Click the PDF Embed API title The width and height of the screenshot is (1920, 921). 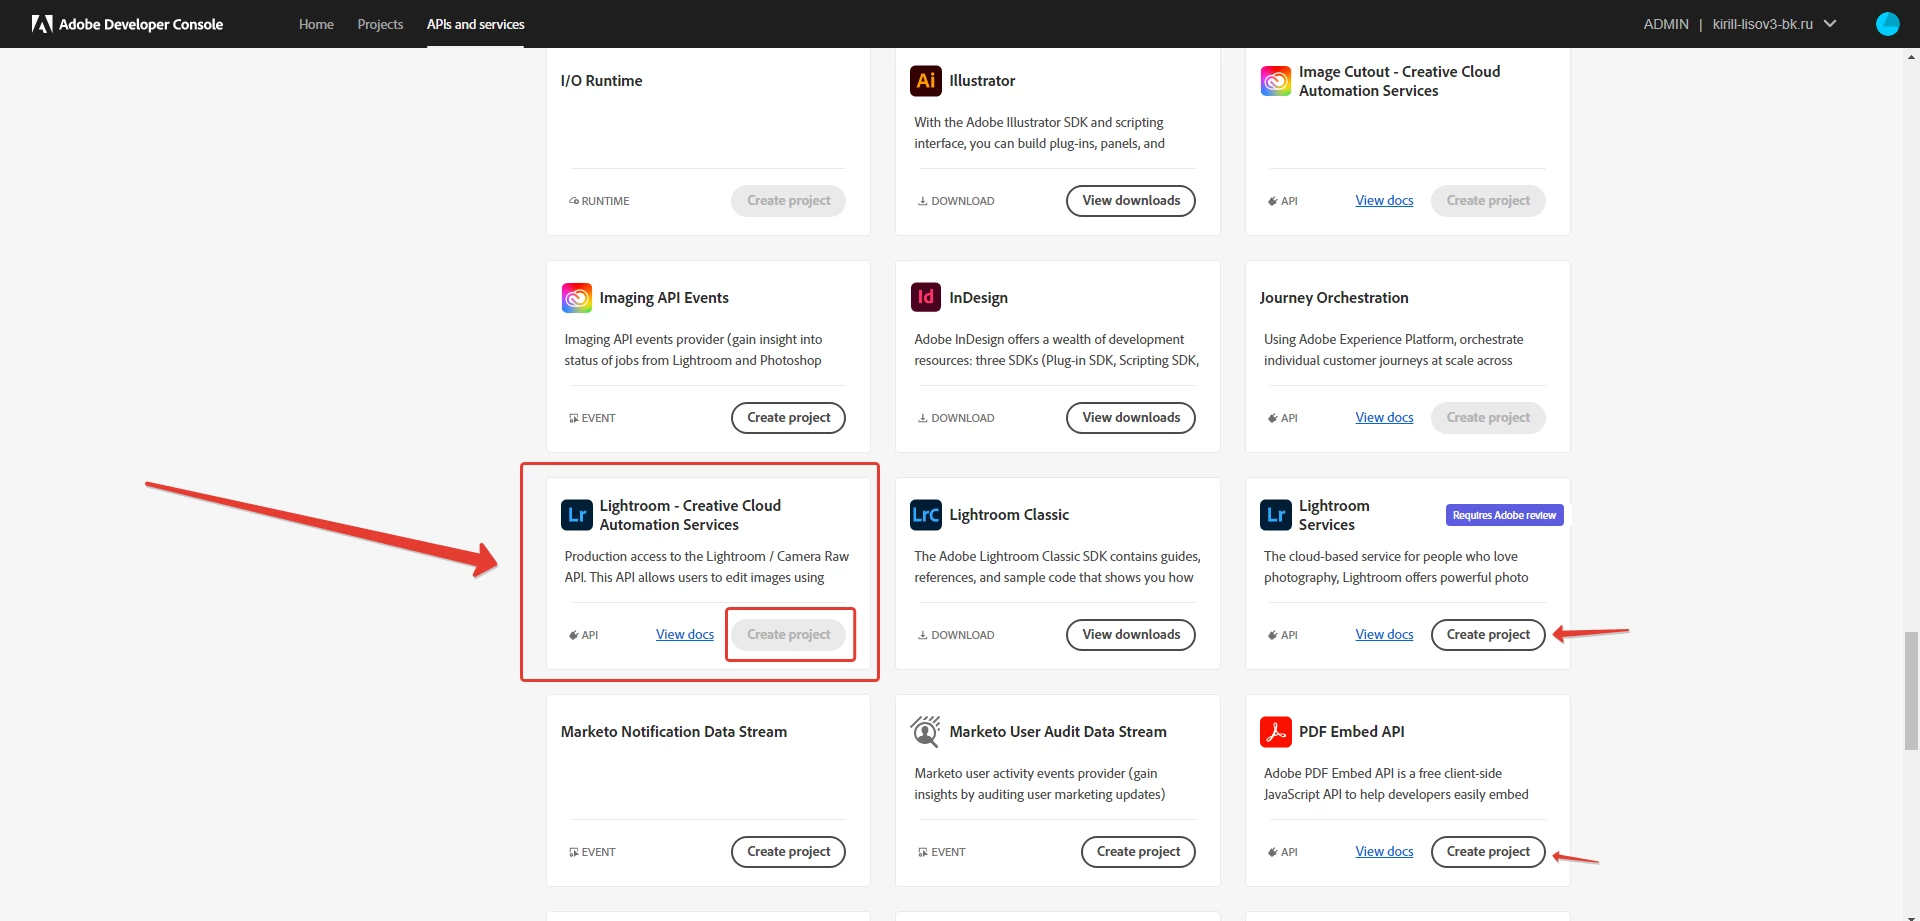[1352, 732]
